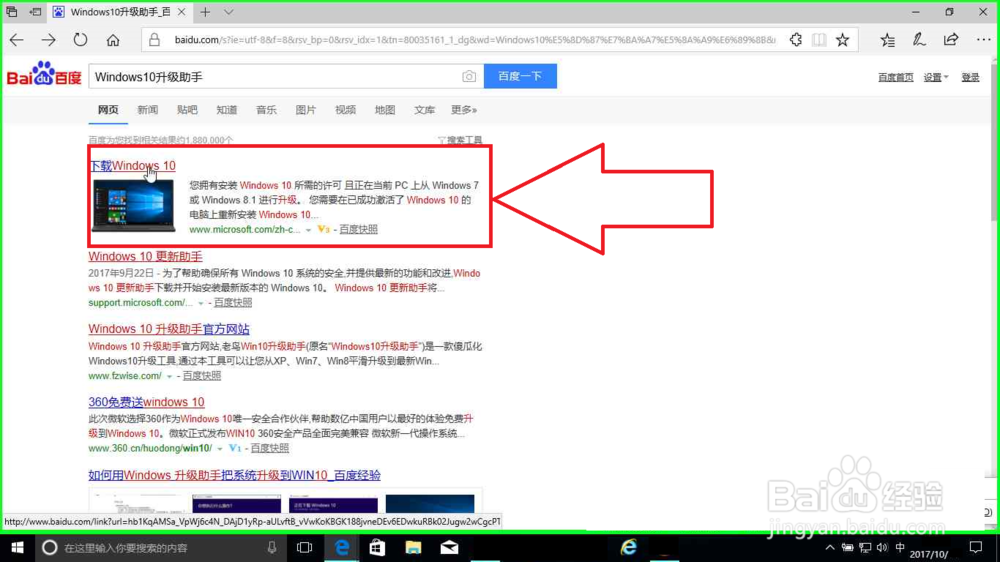This screenshot has width=1000, height=562.
Task: Expand dropdown arrow beside www.360.cn/huodong/win10
Action: coord(219,448)
